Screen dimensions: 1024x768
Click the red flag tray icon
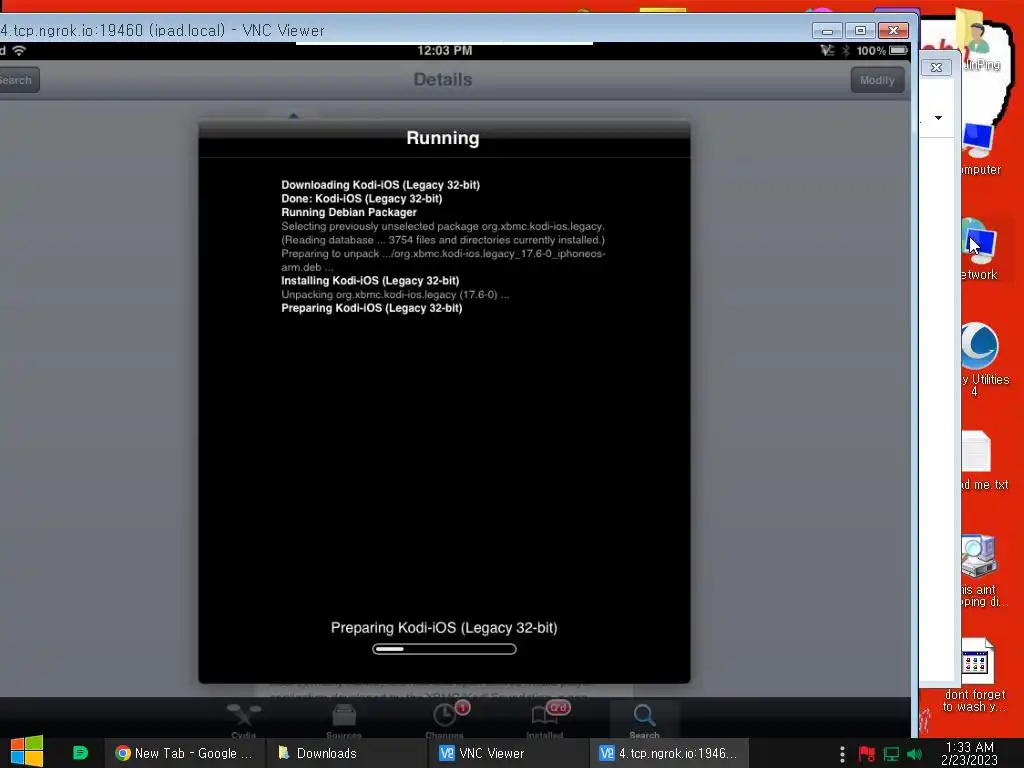867,754
